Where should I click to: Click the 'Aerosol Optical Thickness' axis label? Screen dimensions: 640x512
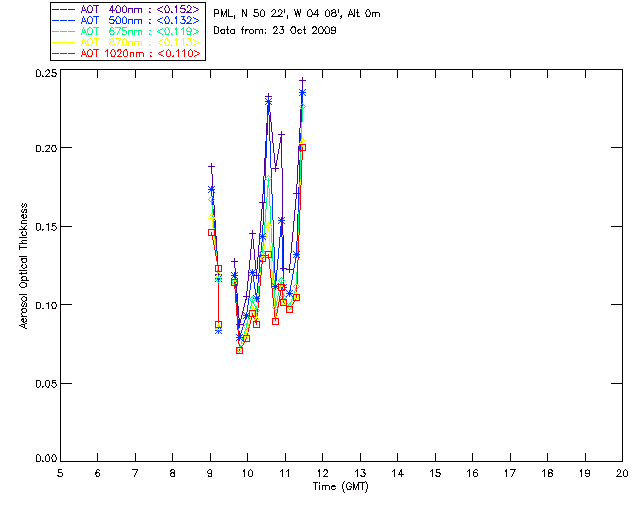[x=24, y=266]
